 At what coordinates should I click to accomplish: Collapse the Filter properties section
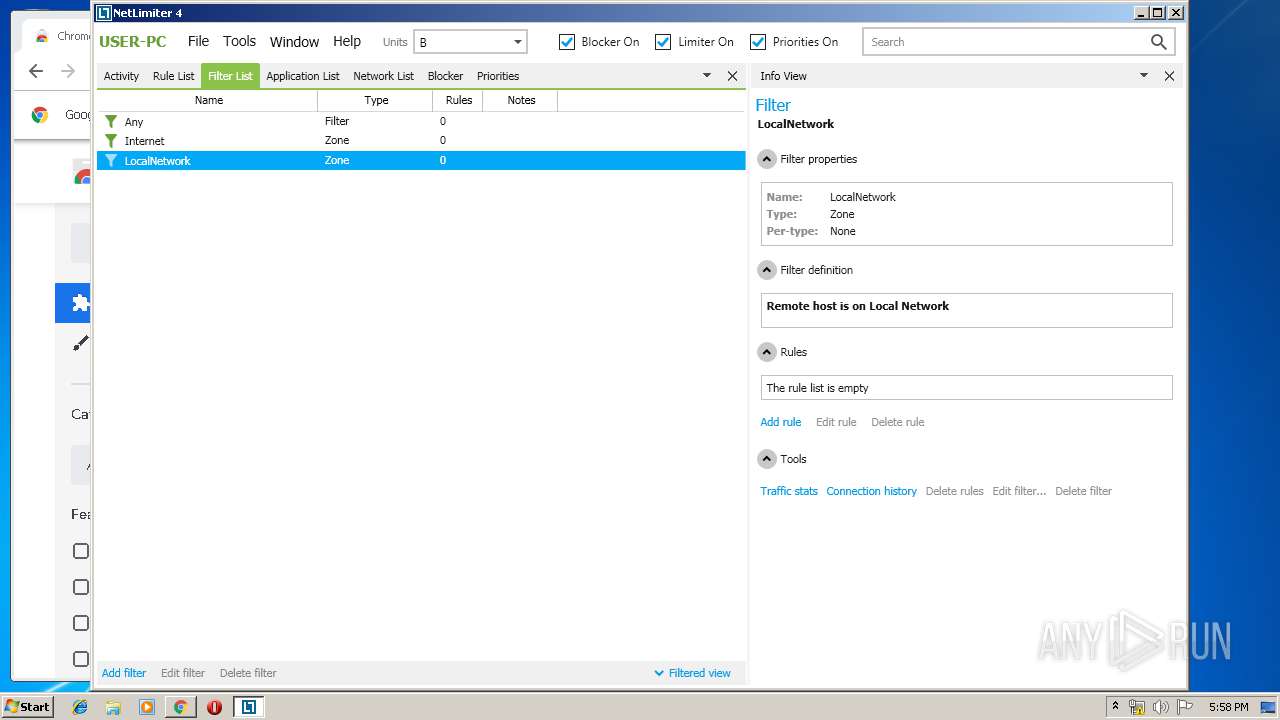(x=767, y=159)
